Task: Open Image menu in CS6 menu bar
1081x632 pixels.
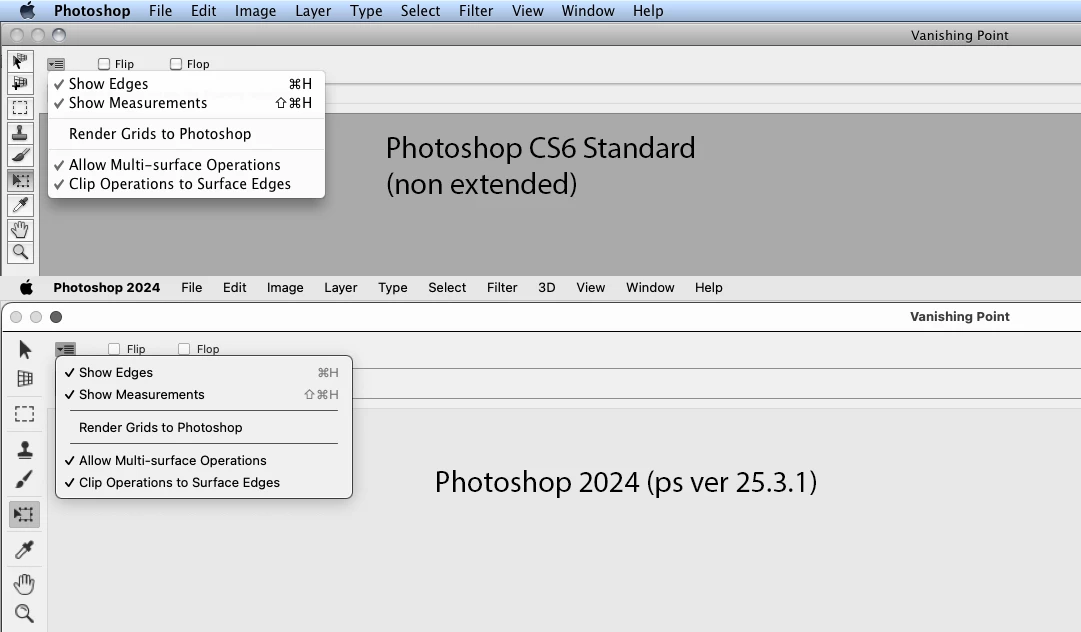Action: (x=255, y=11)
